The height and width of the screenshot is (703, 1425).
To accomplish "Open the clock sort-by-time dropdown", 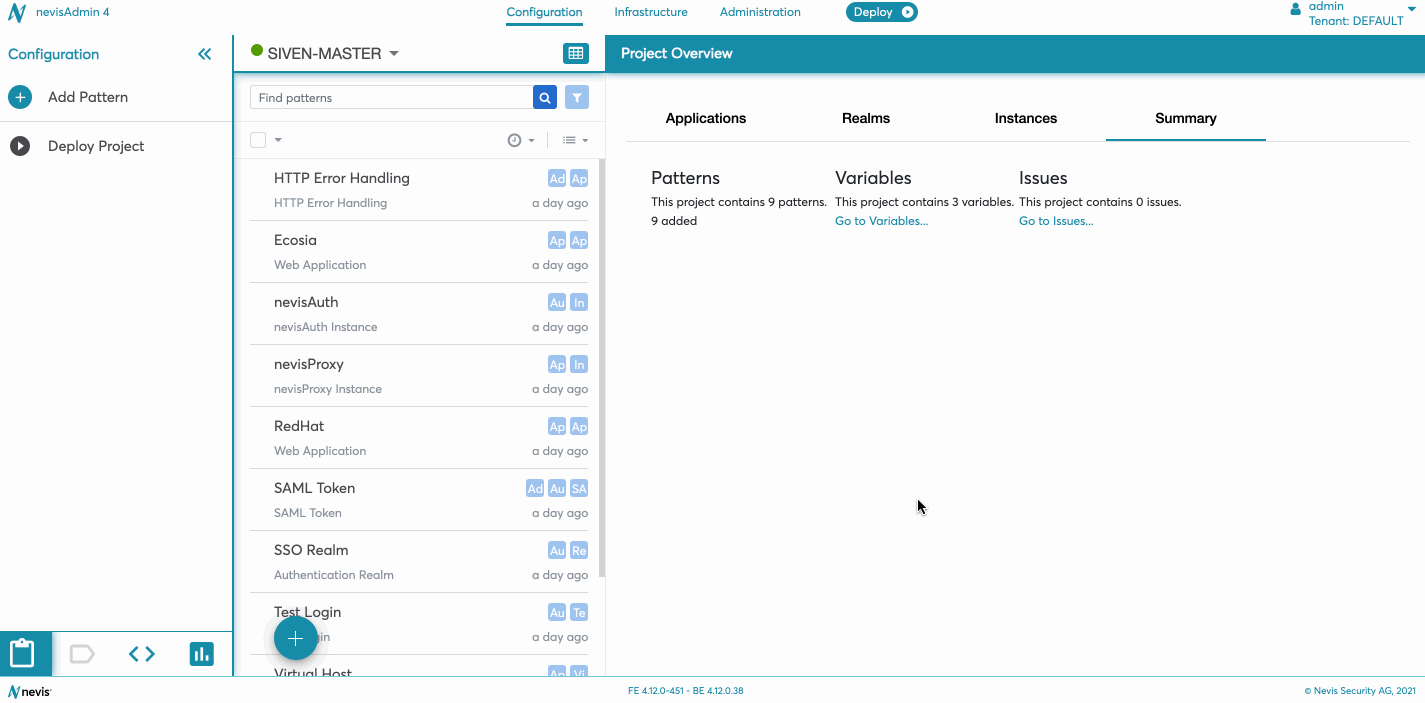I will pyautogui.click(x=521, y=141).
